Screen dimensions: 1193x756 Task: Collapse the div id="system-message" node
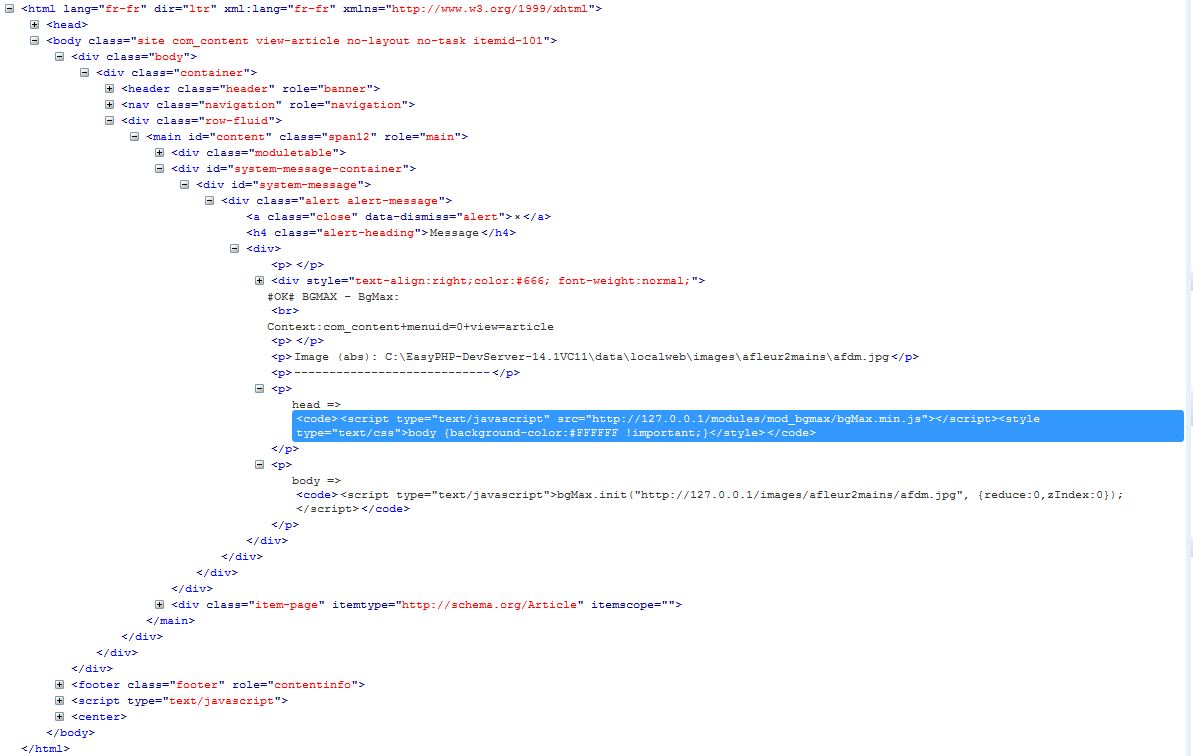(x=185, y=185)
